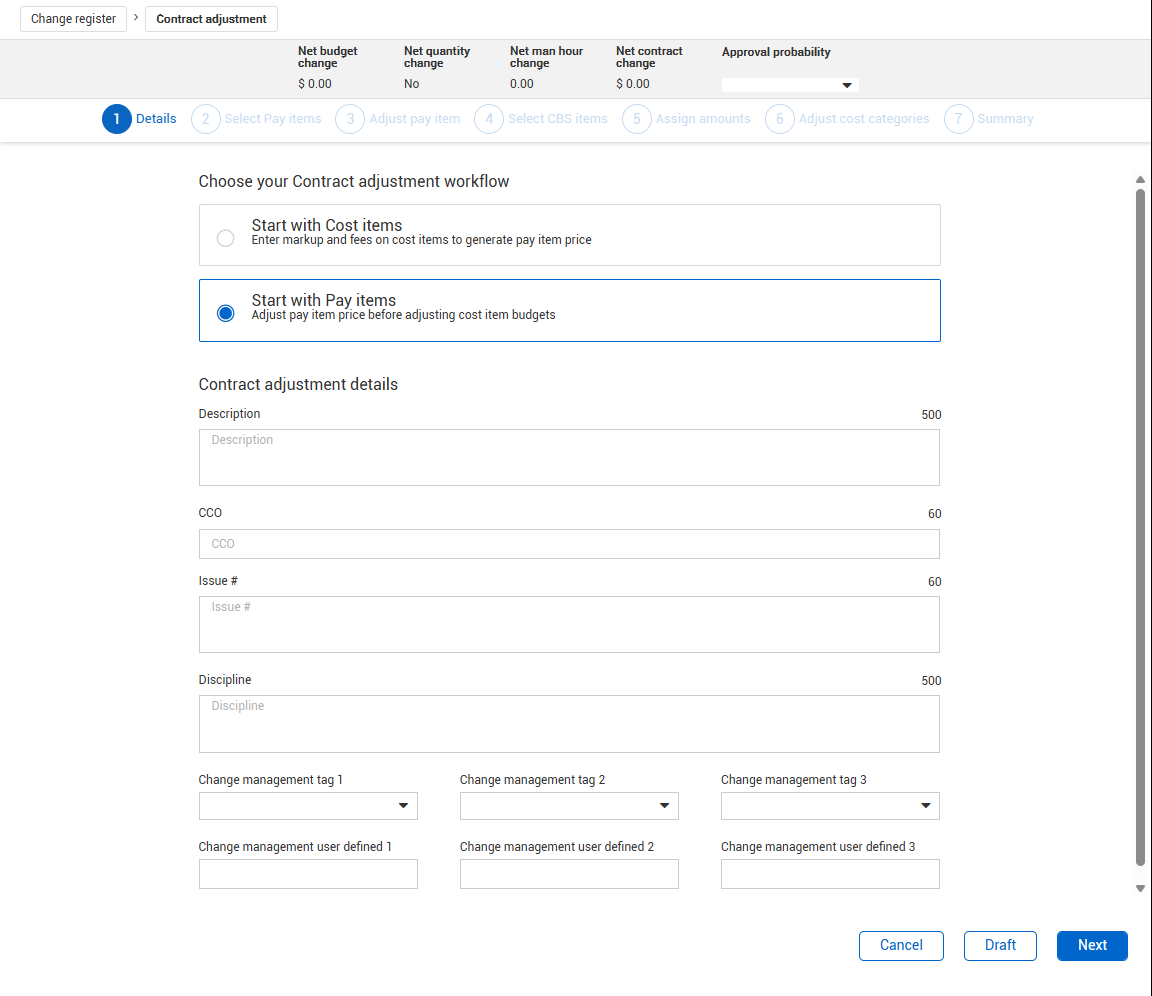
Task: Click step 3 Adjust pay item circle
Action: [350, 119]
